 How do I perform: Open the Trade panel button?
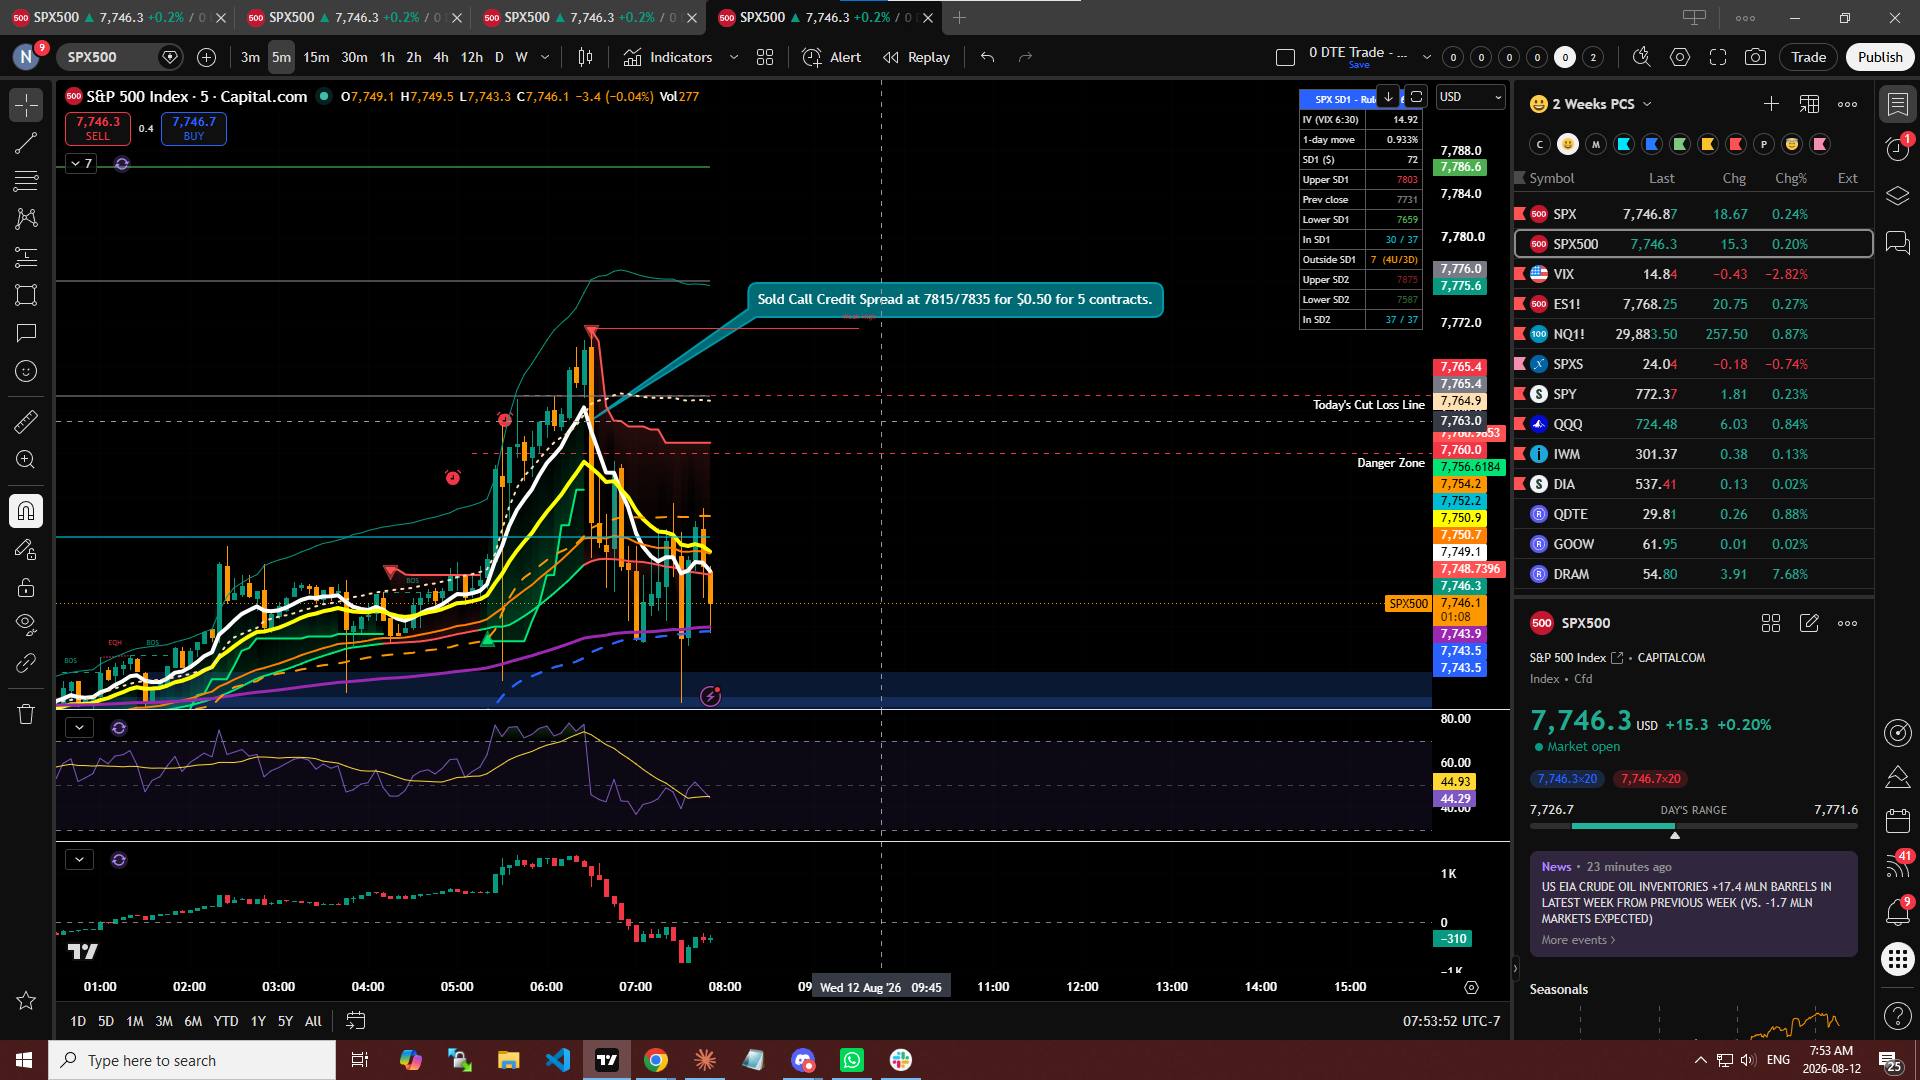1808,57
